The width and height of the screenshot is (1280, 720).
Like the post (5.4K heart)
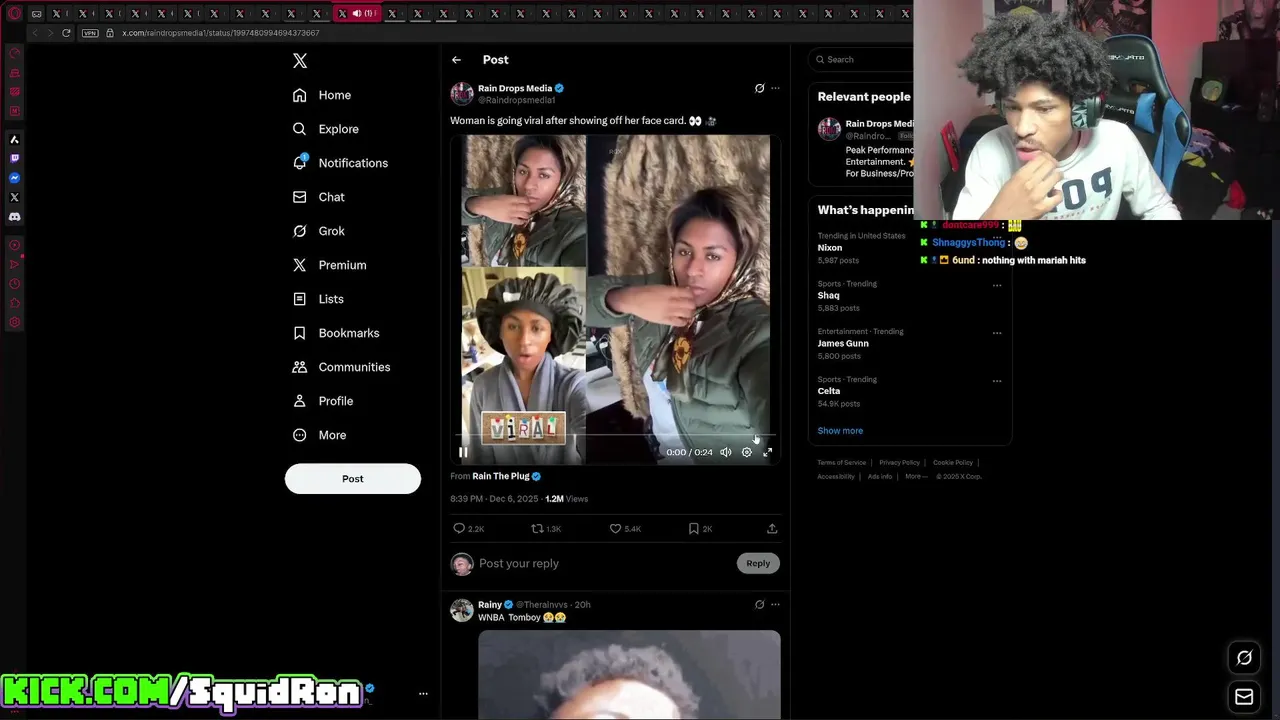[625, 528]
